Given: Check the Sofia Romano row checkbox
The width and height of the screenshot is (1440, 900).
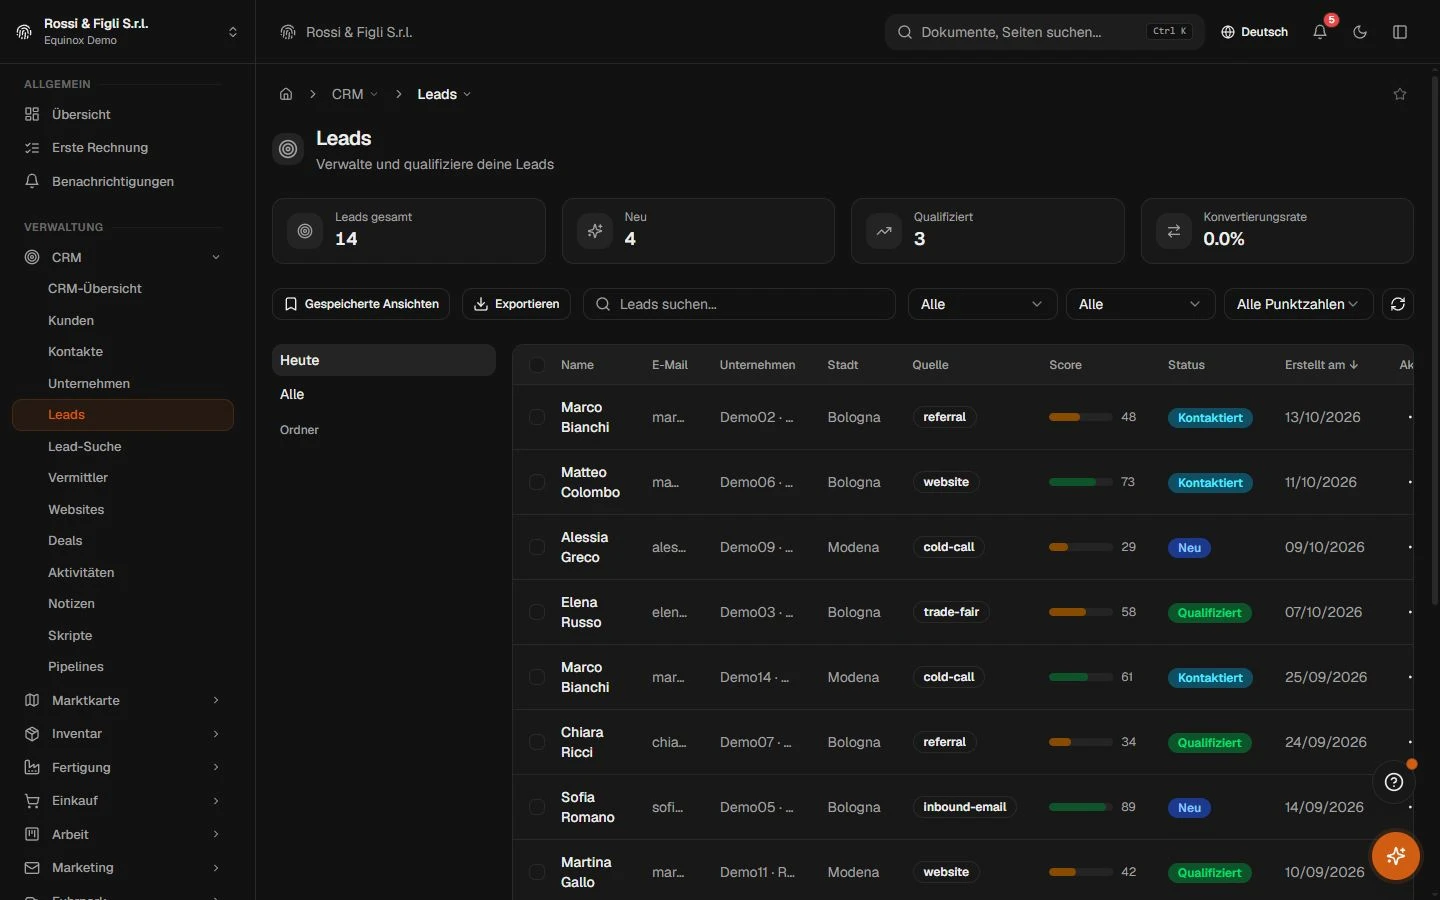Looking at the screenshot, I should point(537,807).
